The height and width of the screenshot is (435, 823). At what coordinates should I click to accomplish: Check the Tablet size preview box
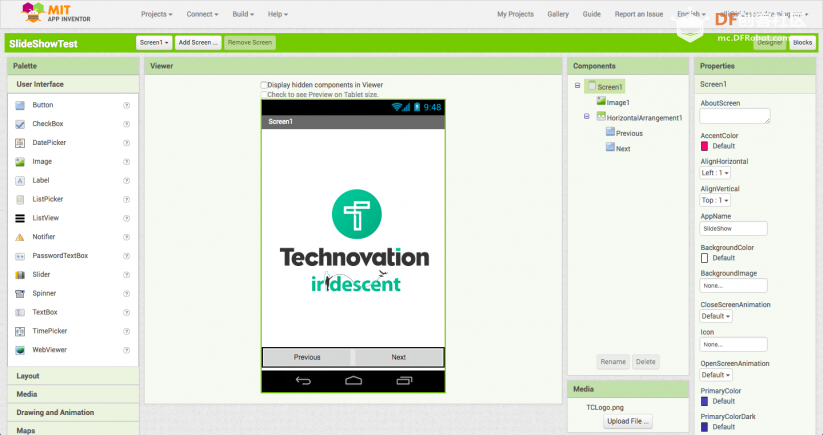point(264,94)
